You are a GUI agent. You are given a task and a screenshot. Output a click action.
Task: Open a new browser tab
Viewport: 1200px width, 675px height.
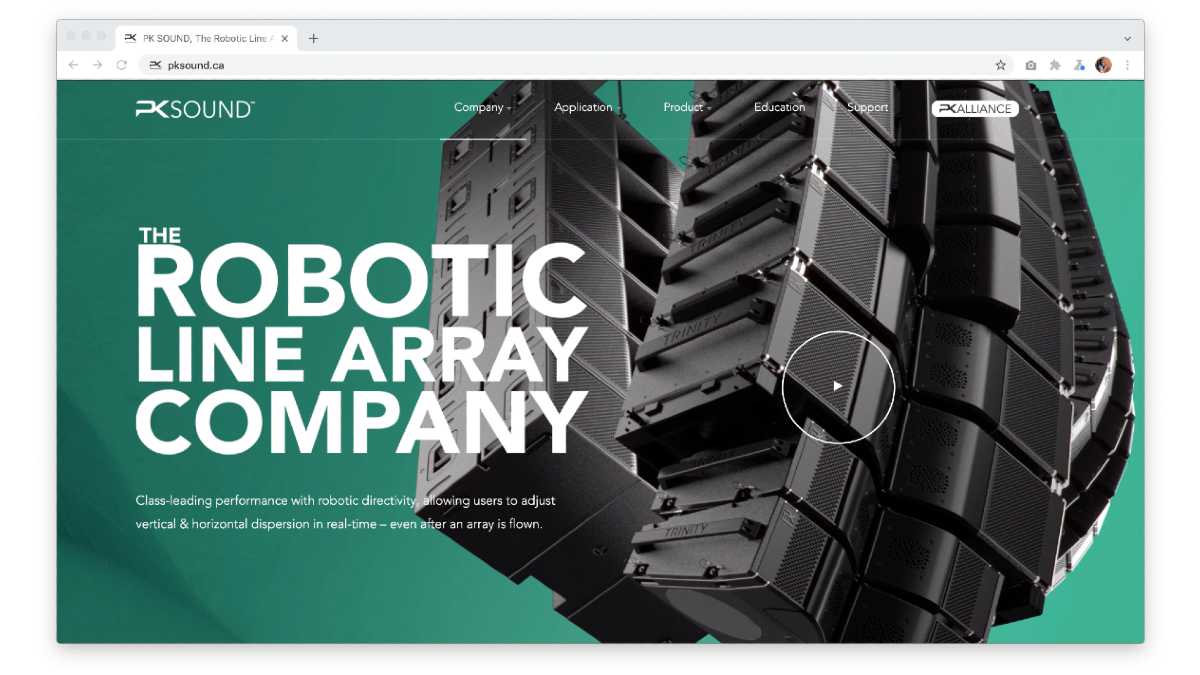point(313,38)
